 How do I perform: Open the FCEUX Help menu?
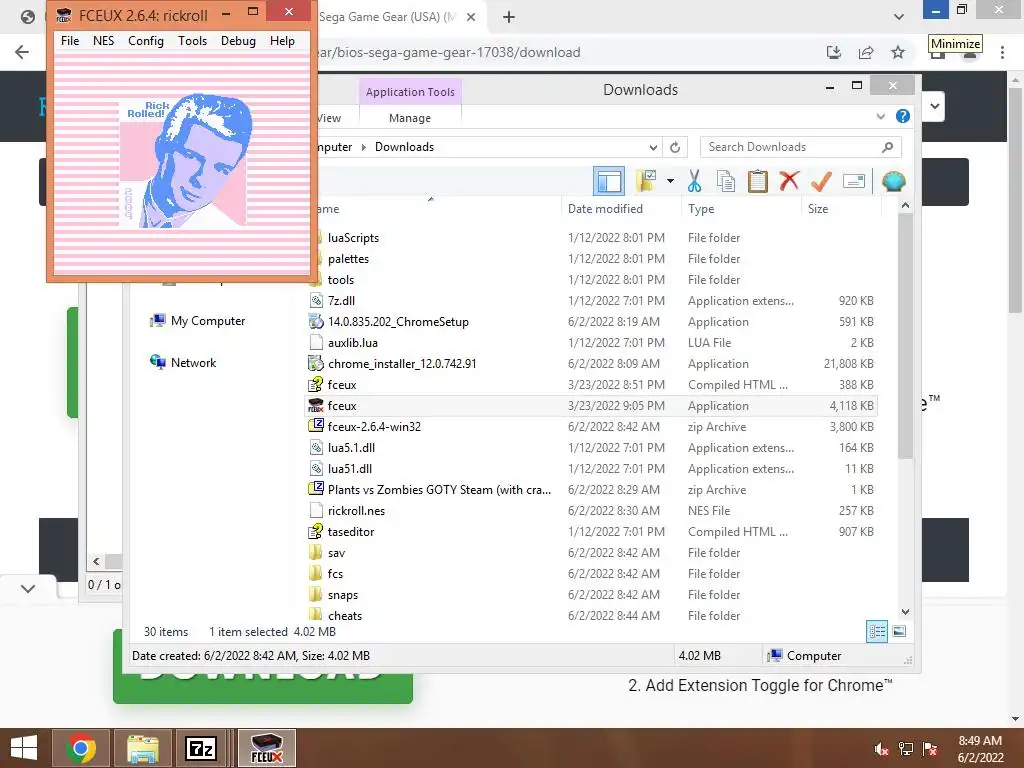click(282, 40)
